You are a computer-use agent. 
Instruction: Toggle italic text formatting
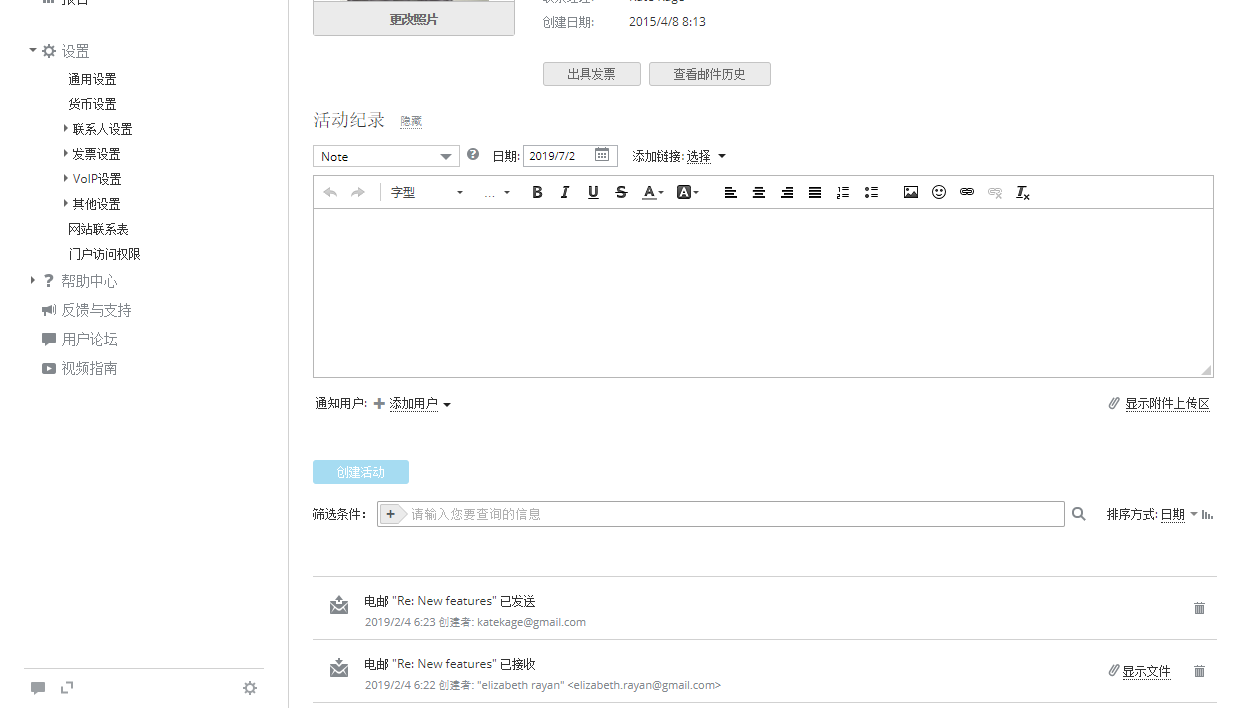[x=565, y=192]
